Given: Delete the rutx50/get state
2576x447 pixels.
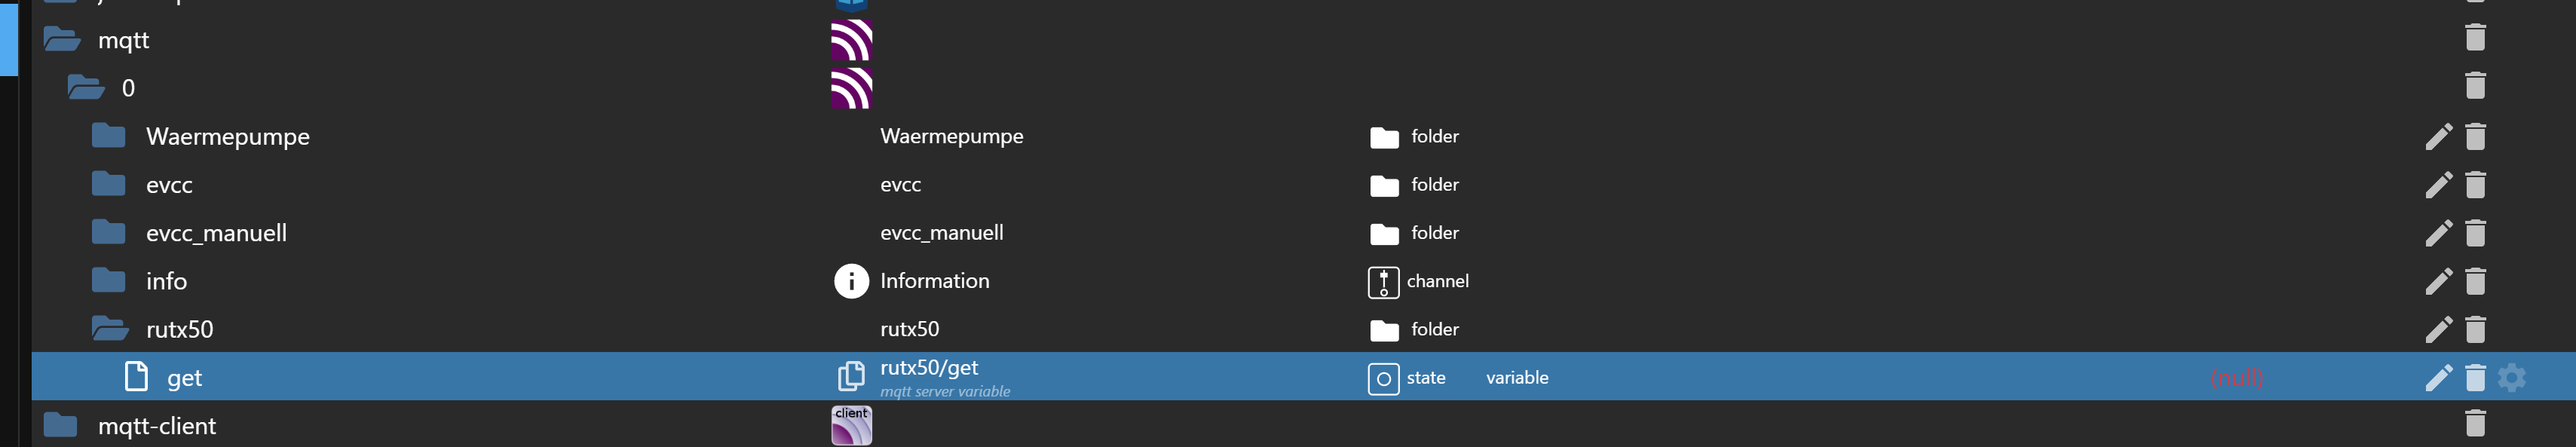Looking at the screenshot, I should coord(2475,378).
